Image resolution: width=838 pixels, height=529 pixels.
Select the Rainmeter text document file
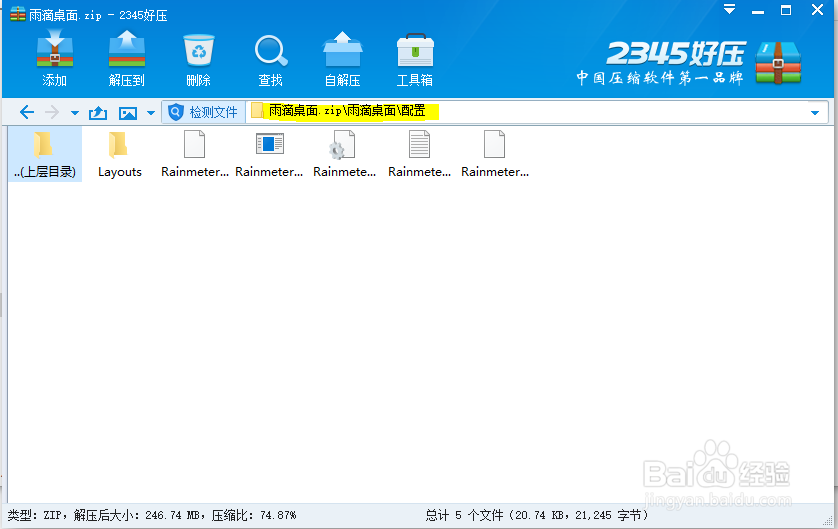420,154
